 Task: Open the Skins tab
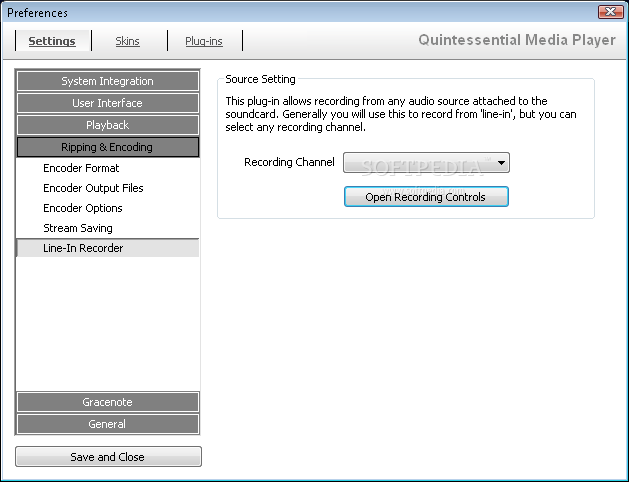(x=128, y=41)
